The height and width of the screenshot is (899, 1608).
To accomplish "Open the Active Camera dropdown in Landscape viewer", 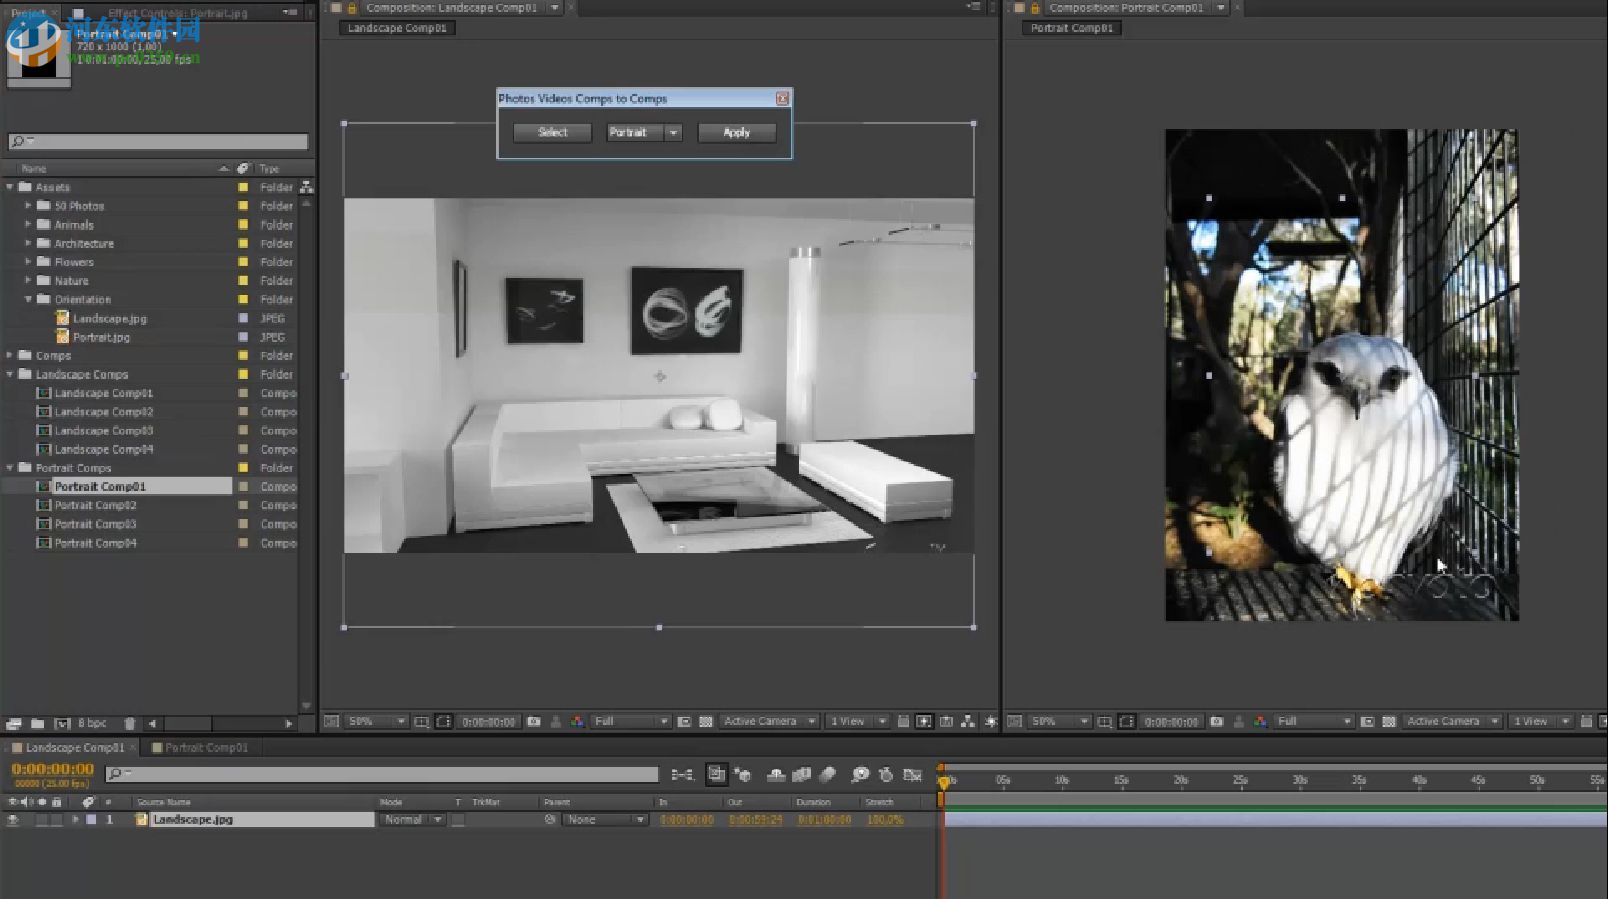I will pos(768,722).
